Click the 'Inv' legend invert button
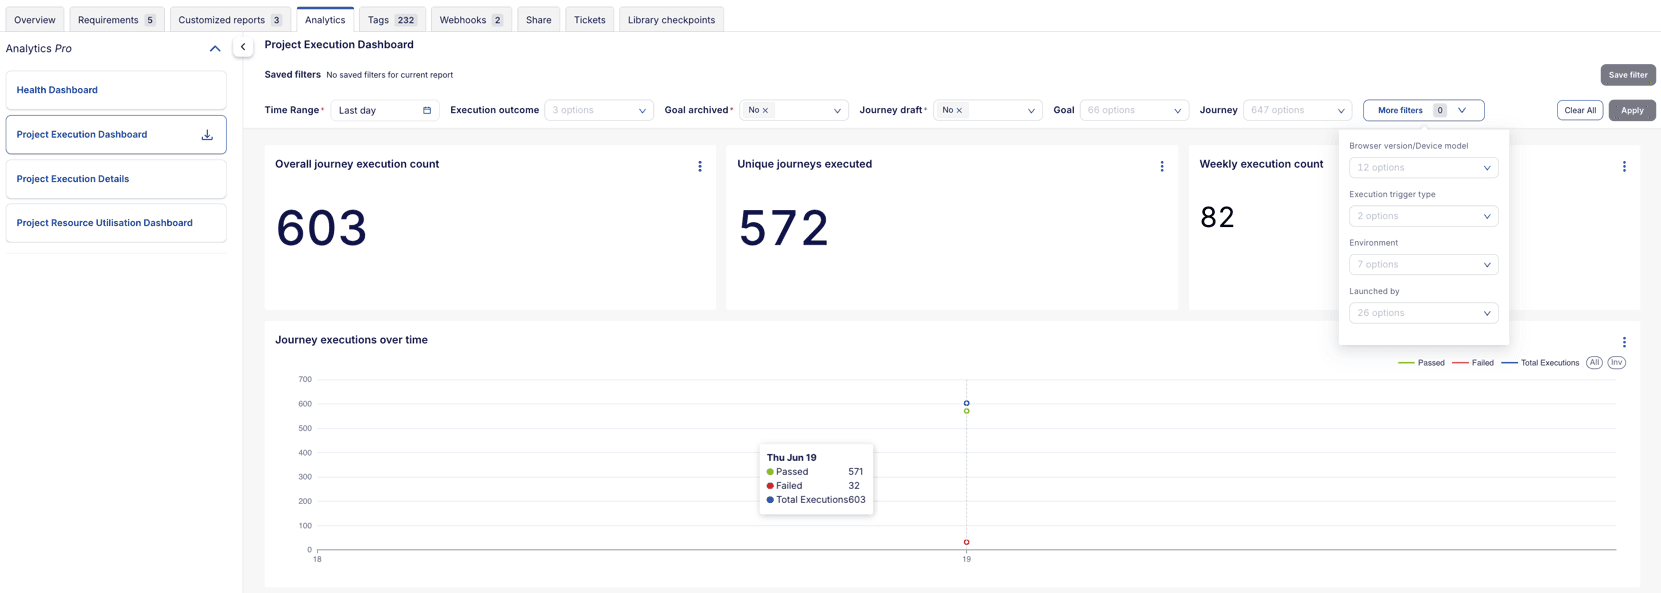The width and height of the screenshot is (1661, 593). (x=1617, y=363)
